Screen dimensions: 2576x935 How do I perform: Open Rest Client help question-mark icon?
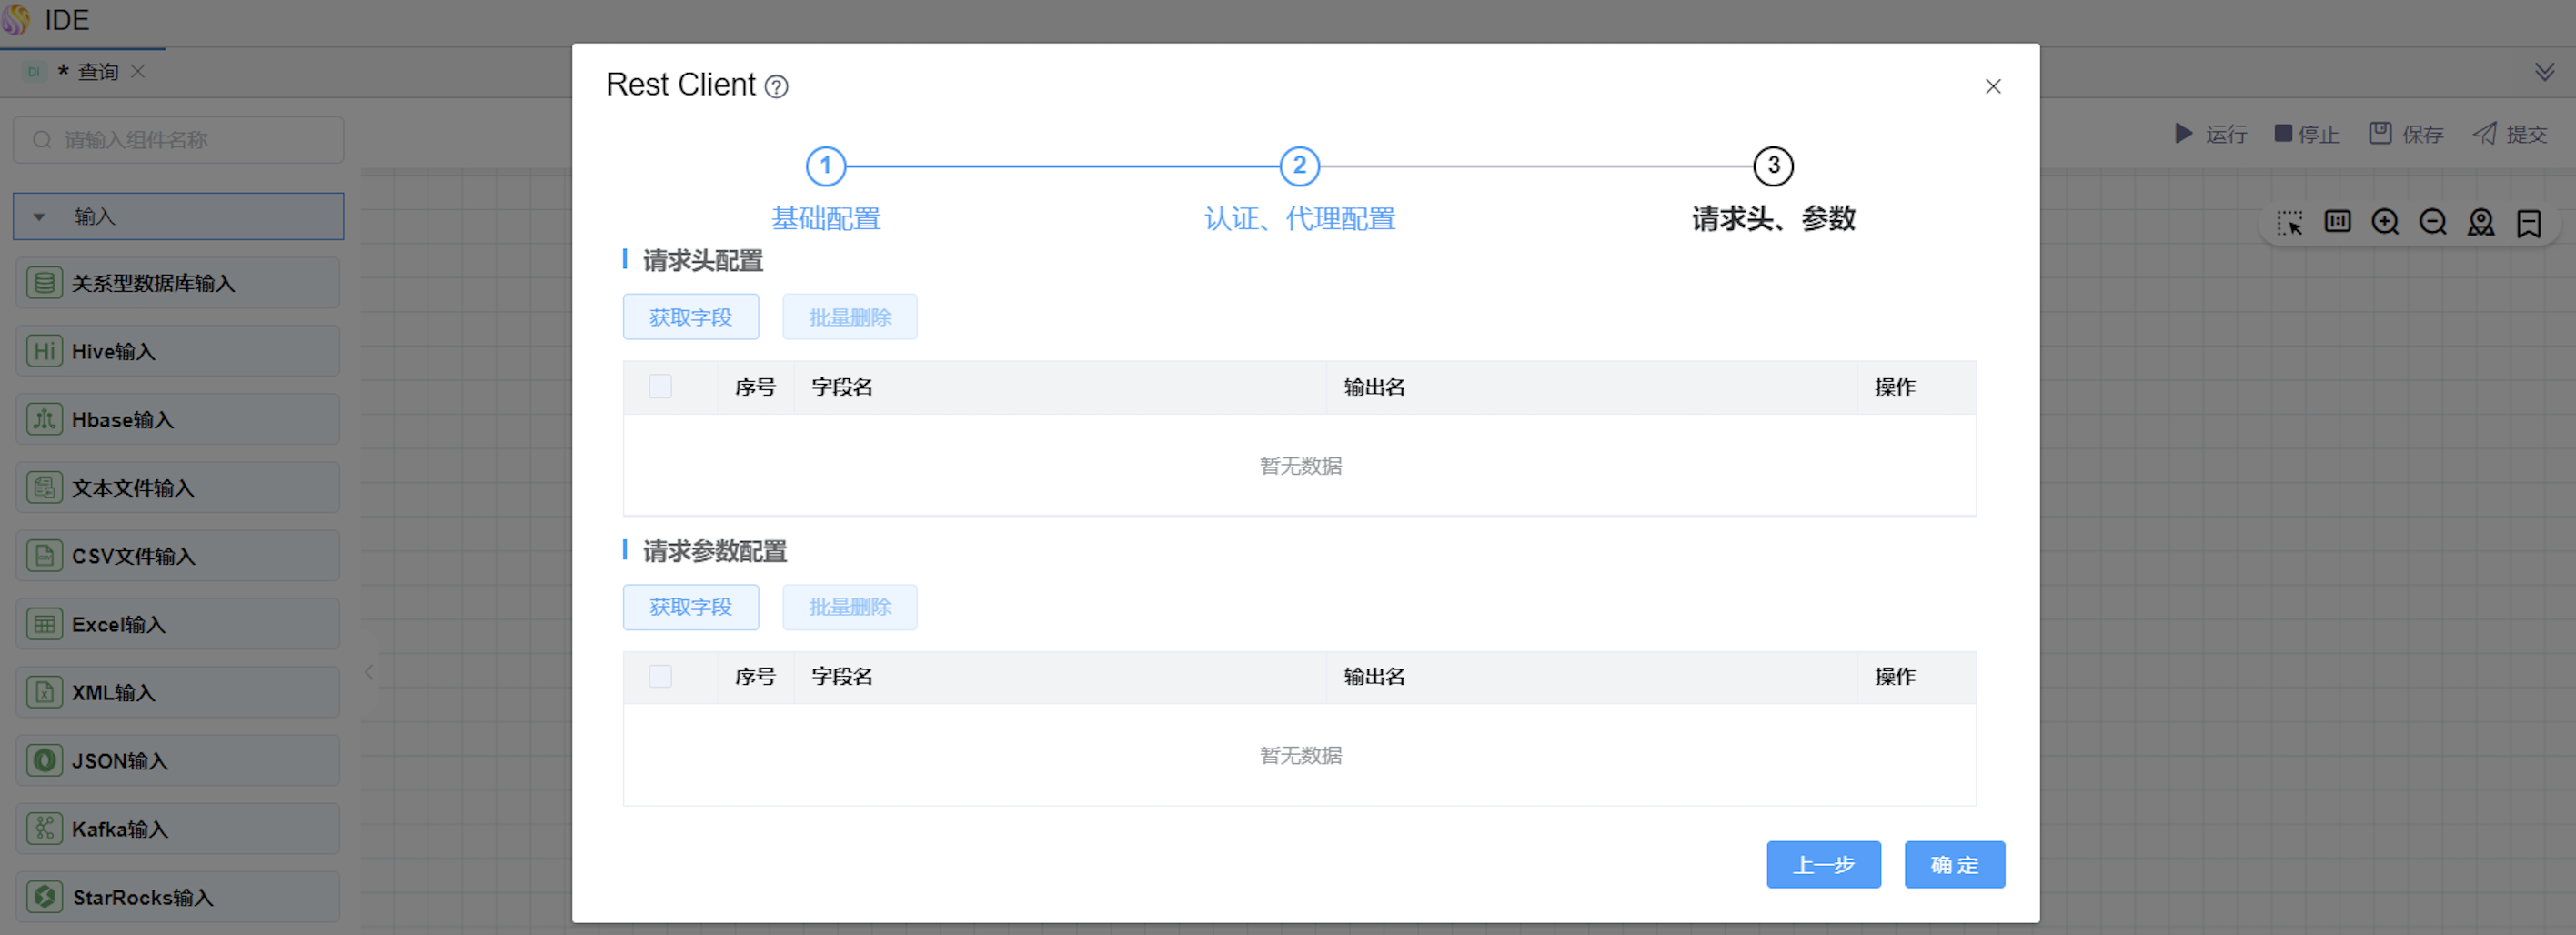click(x=776, y=87)
